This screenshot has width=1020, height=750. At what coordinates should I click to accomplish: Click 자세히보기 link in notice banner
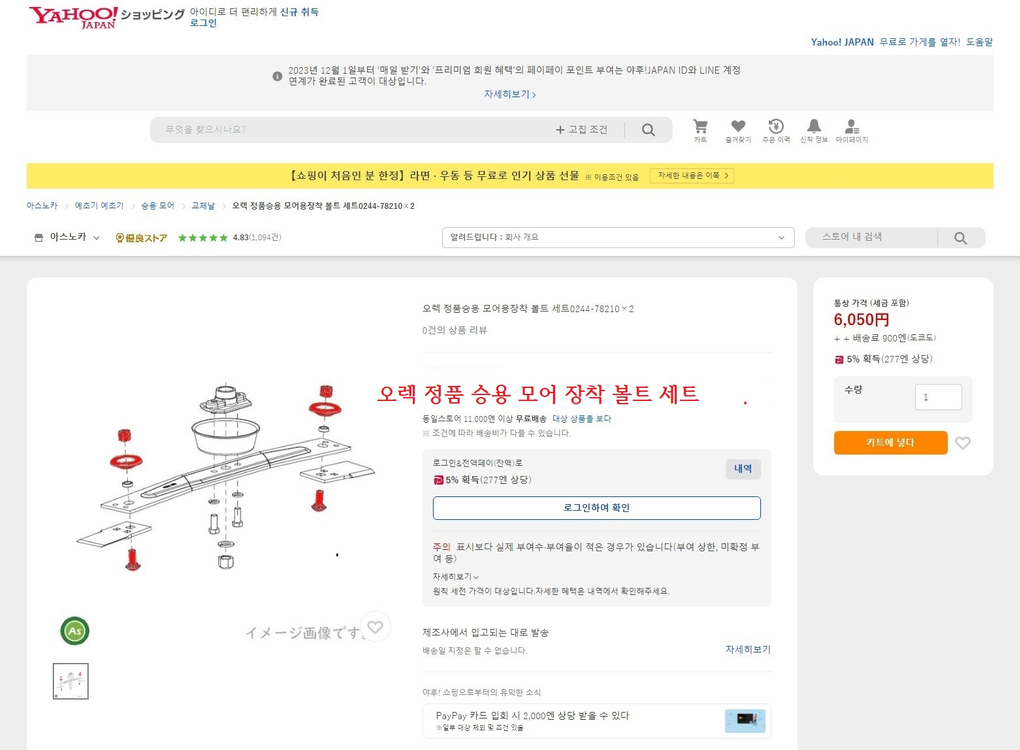(x=509, y=94)
